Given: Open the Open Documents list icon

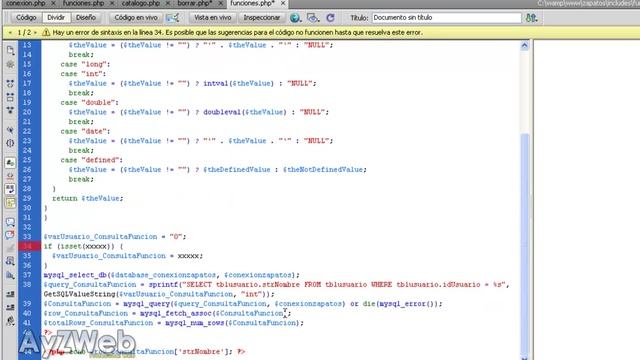Looking at the screenshot, I should pyautogui.click(x=10, y=50).
